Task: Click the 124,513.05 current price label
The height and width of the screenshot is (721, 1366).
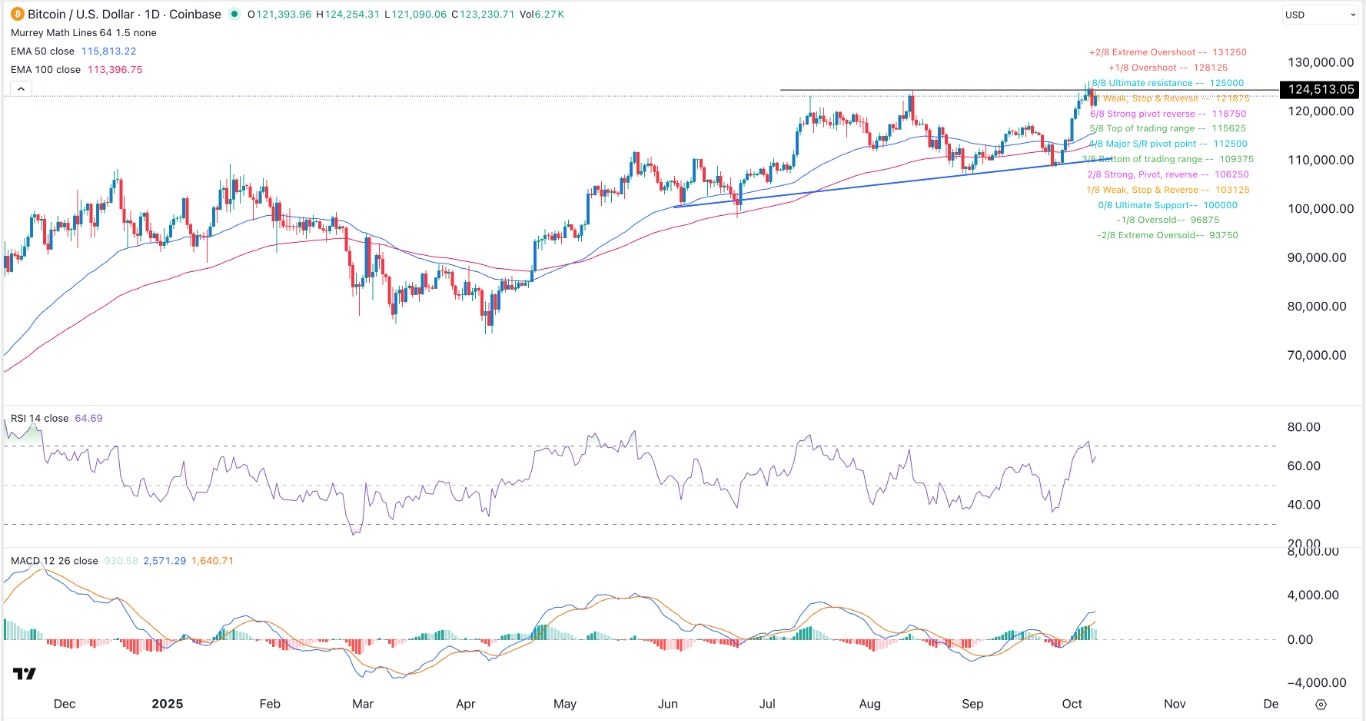Action: coord(1322,89)
